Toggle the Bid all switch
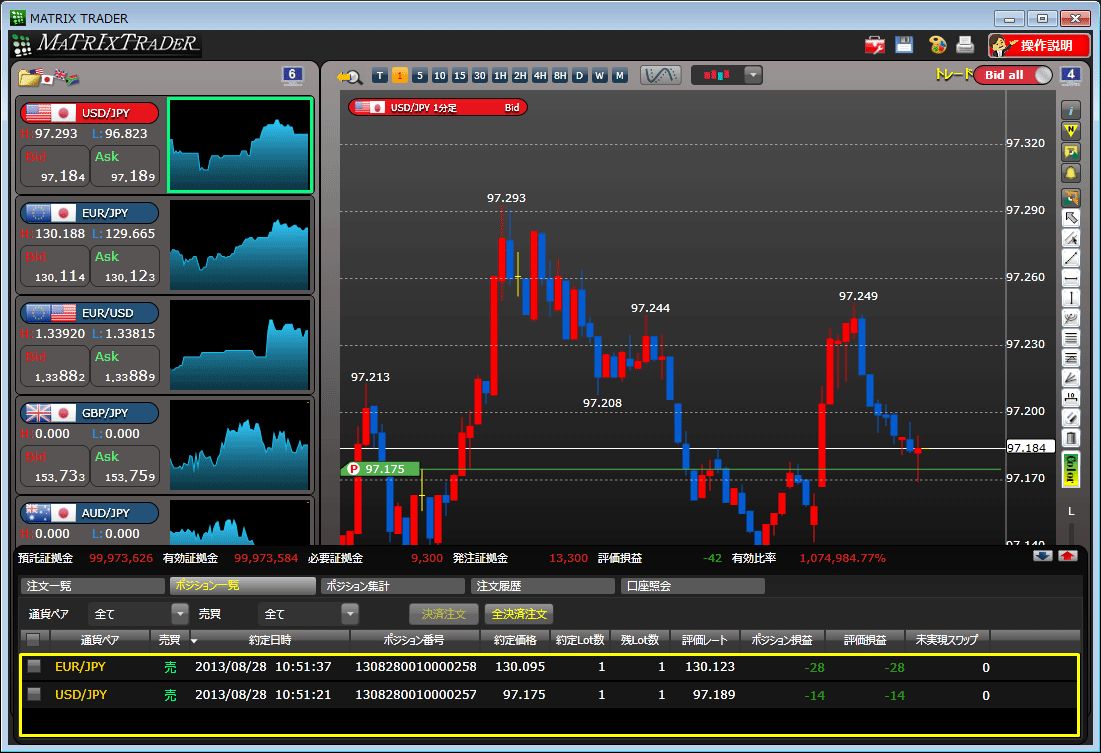 (x=1013, y=75)
